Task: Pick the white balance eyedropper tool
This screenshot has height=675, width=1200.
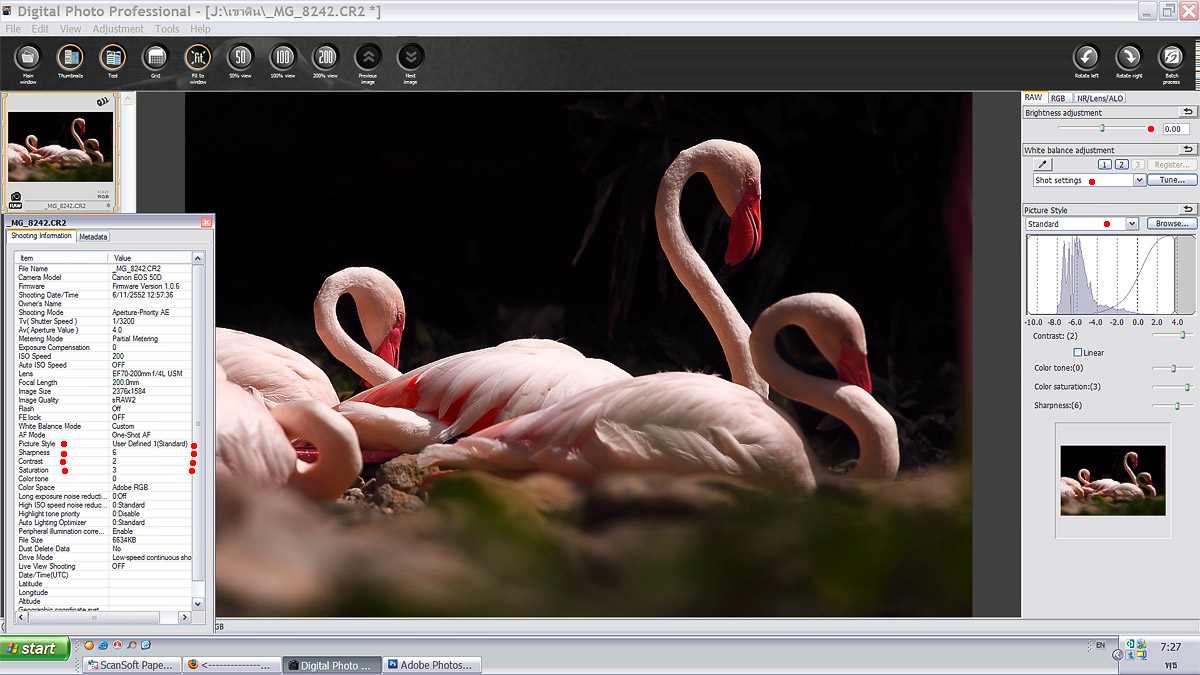Action: tap(1043, 164)
